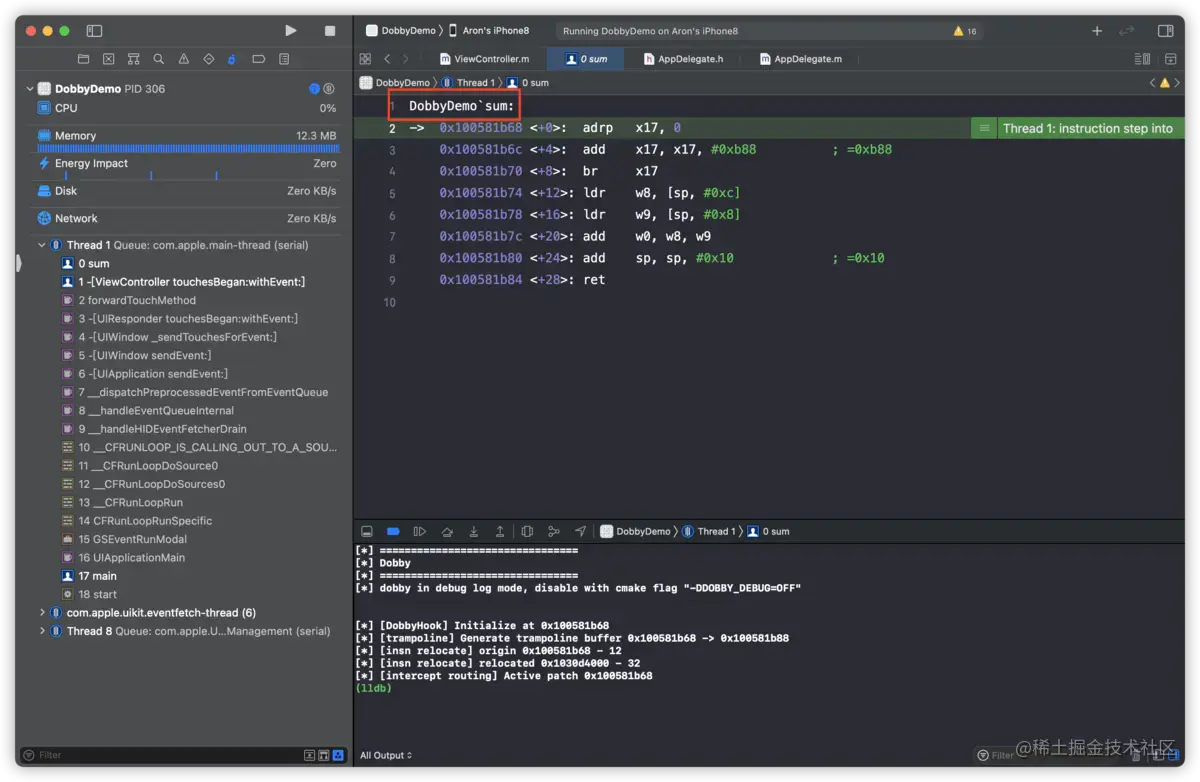Switch to the AppDelegate.h tab
1200x782 pixels.
683,59
